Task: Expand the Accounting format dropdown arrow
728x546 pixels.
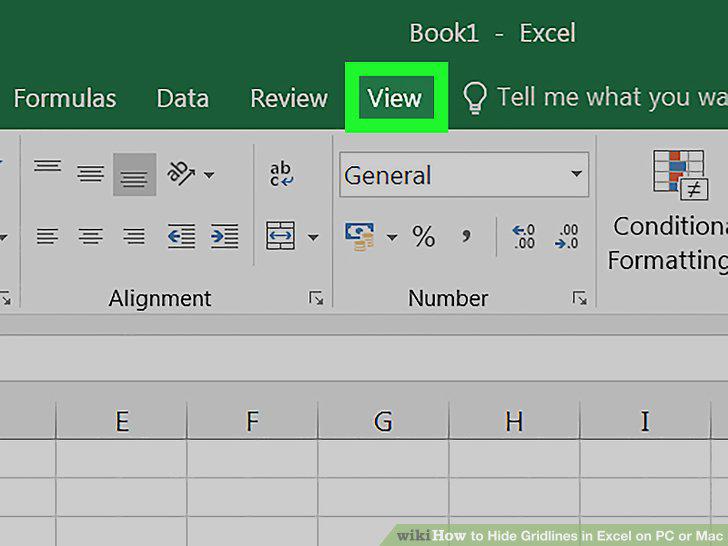Action: (x=392, y=238)
